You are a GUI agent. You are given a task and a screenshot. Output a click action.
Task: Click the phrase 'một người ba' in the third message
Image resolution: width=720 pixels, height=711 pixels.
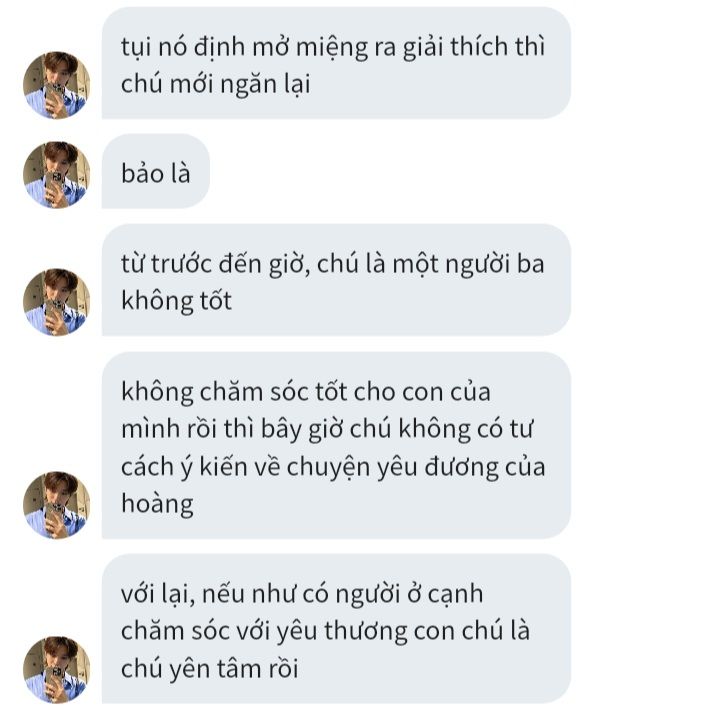[468, 265]
